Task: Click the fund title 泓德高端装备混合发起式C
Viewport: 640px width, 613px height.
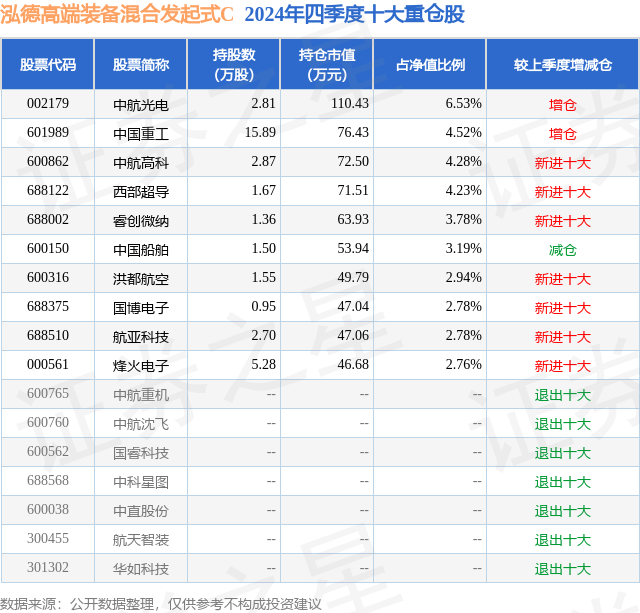Action: (x=117, y=15)
